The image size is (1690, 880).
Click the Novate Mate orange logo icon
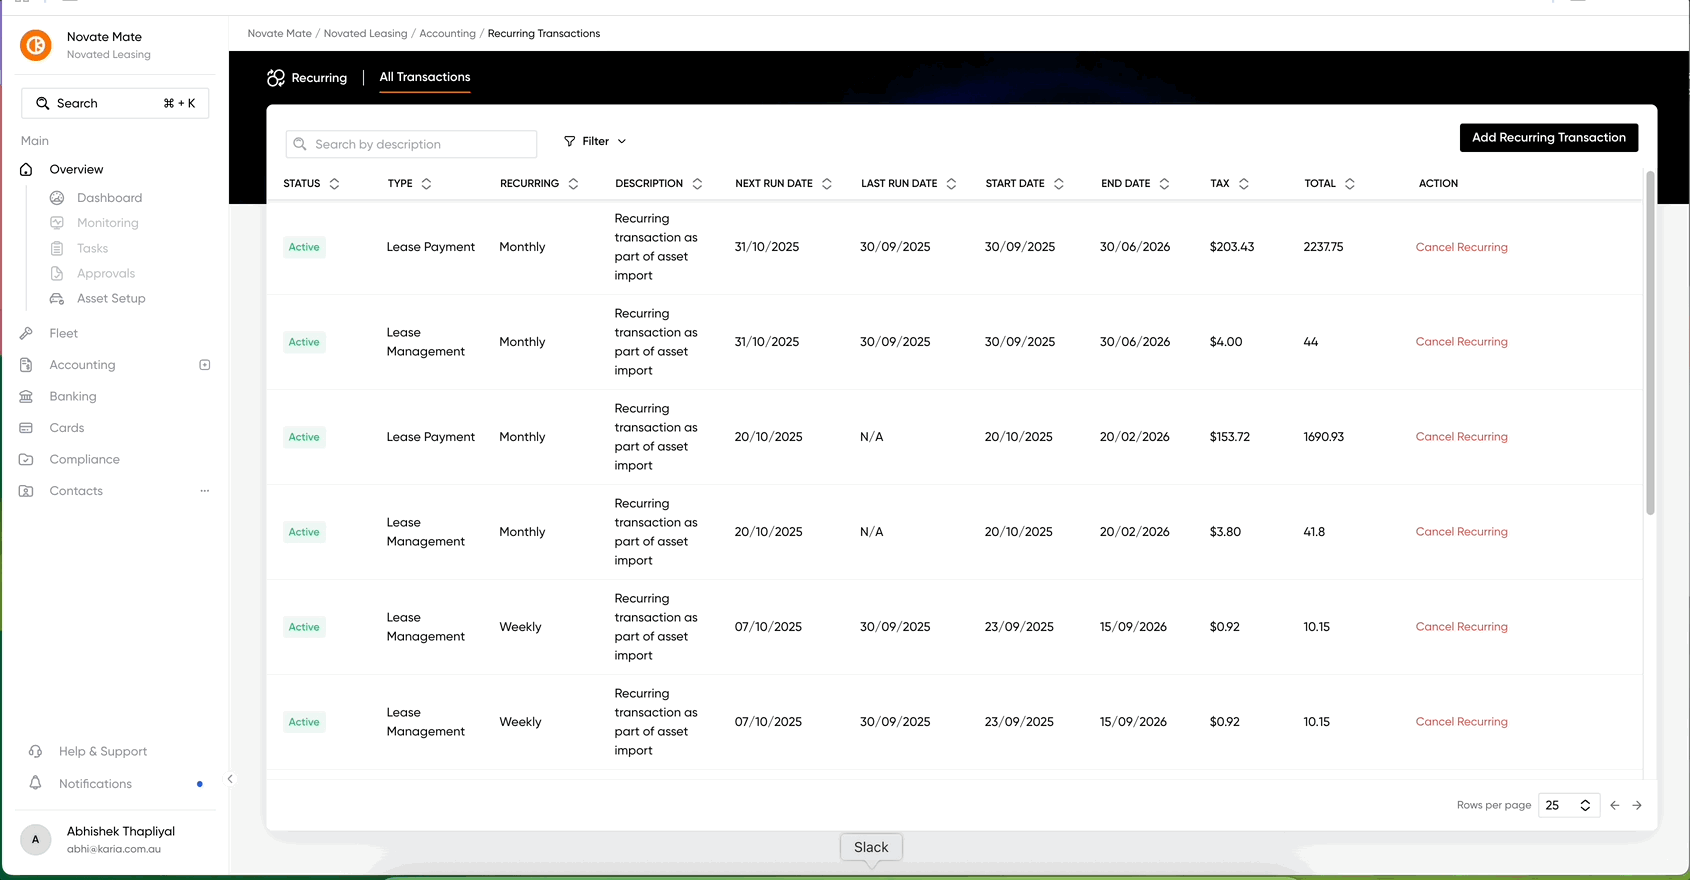(36, 45)
